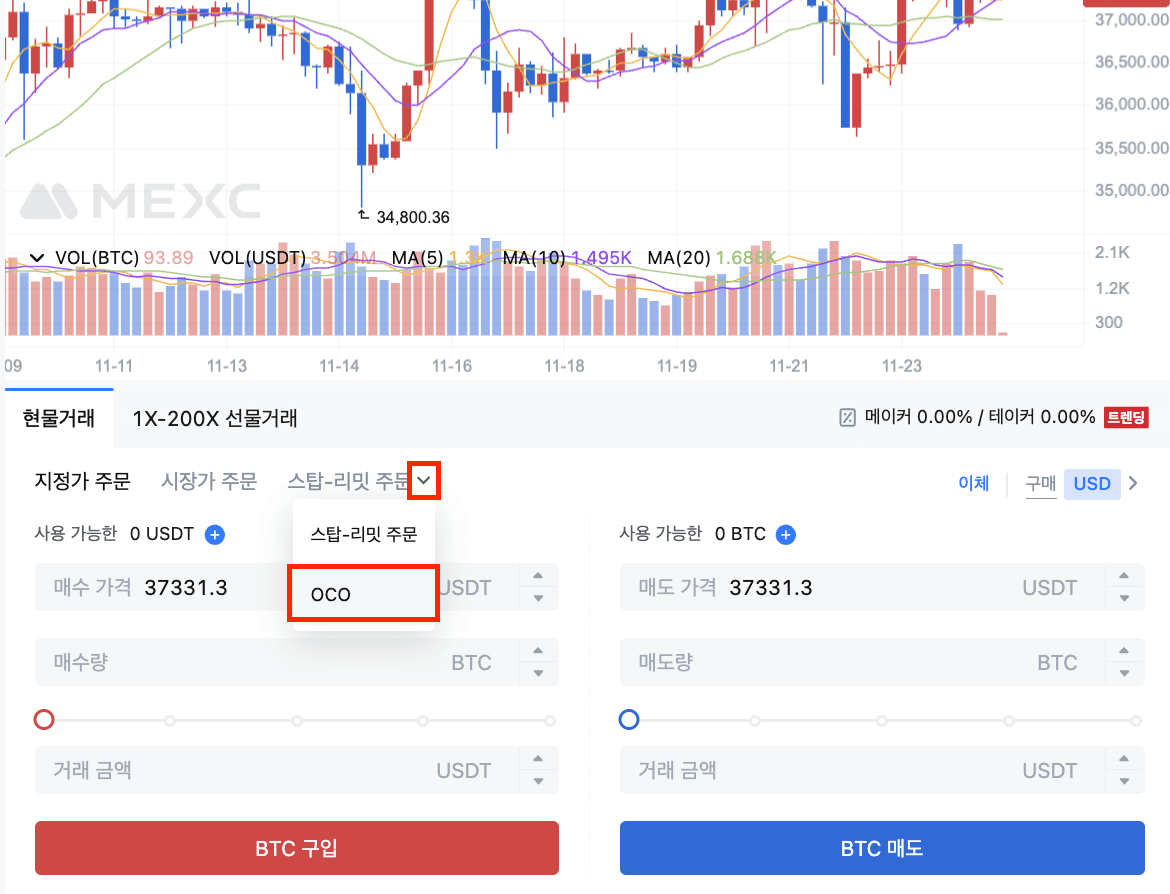Image resolution: width=1170 pixels, height=894 pixels.
Task: Click right arrow beside USD button
Action: (x=1133, y=484)
